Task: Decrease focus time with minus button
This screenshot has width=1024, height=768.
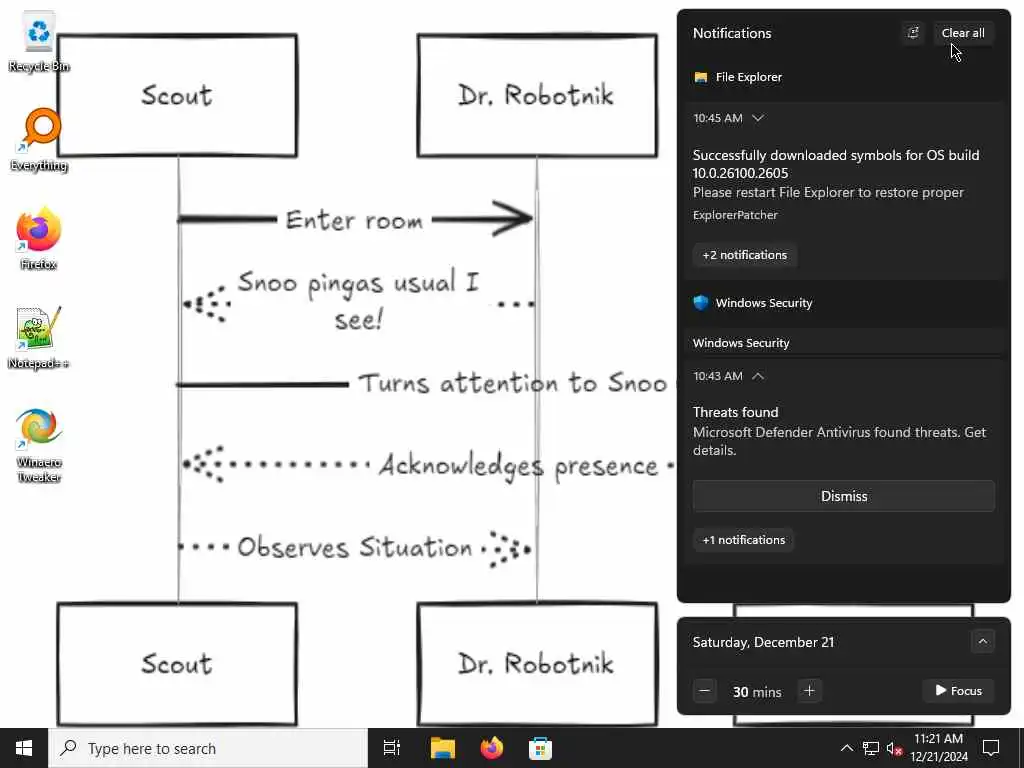Action: [705, 691]
